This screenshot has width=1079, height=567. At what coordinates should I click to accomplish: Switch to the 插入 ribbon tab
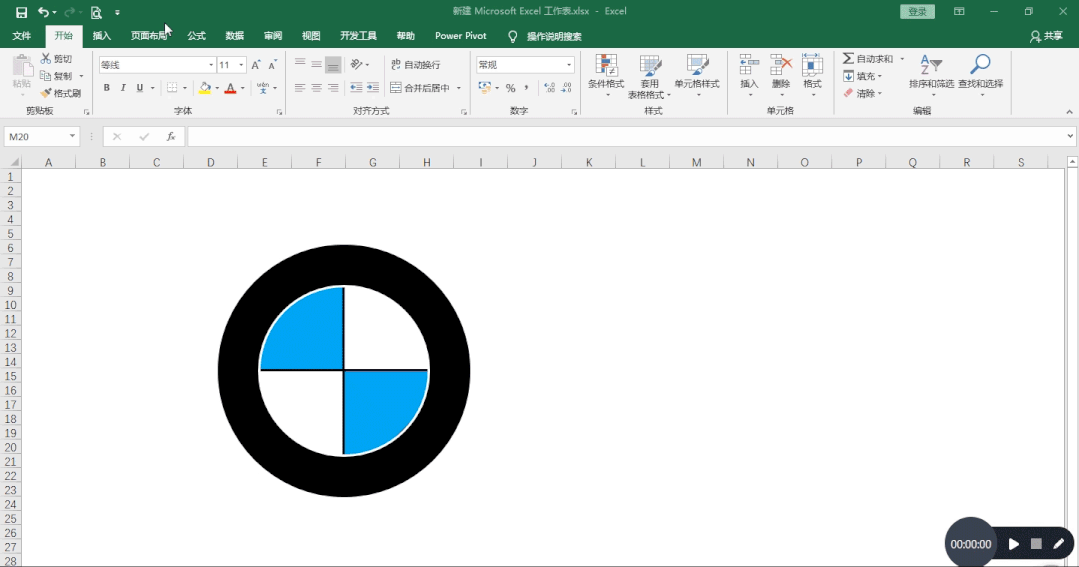coord(102,36)
